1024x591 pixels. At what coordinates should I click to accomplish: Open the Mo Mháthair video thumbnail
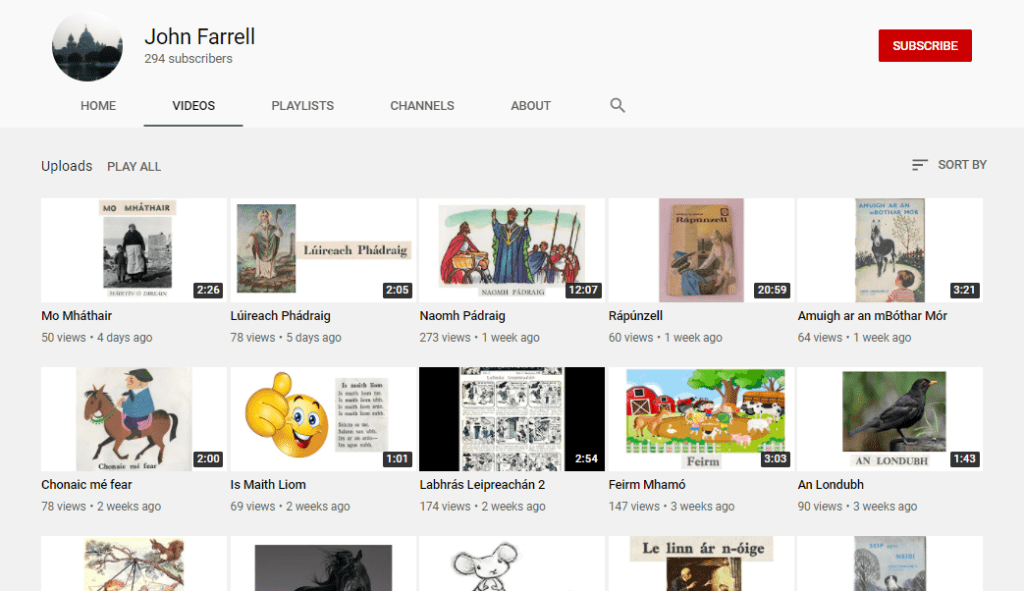tap(134, 250)
